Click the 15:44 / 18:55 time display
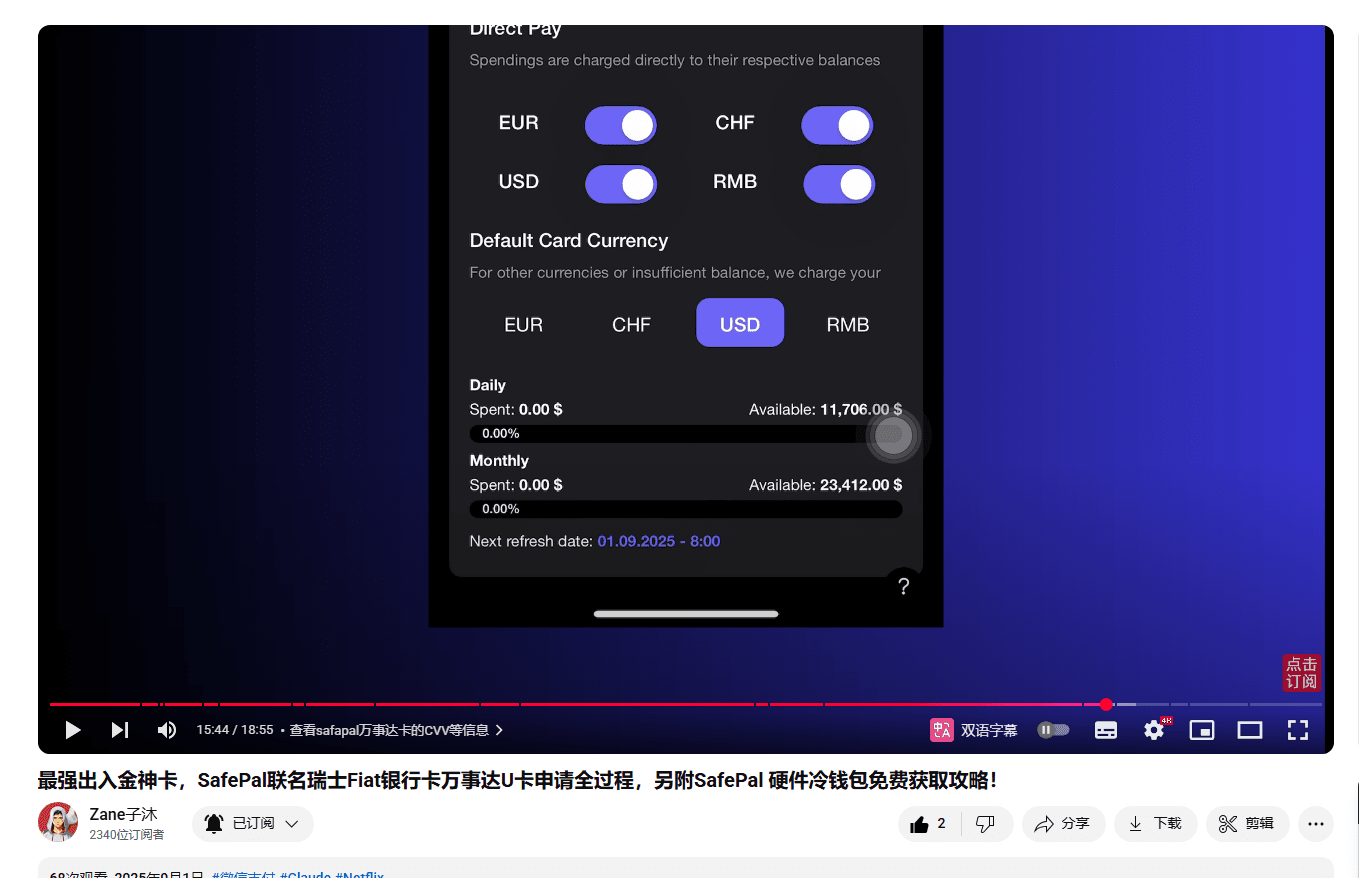1359x878 pixels. point(235,730)
